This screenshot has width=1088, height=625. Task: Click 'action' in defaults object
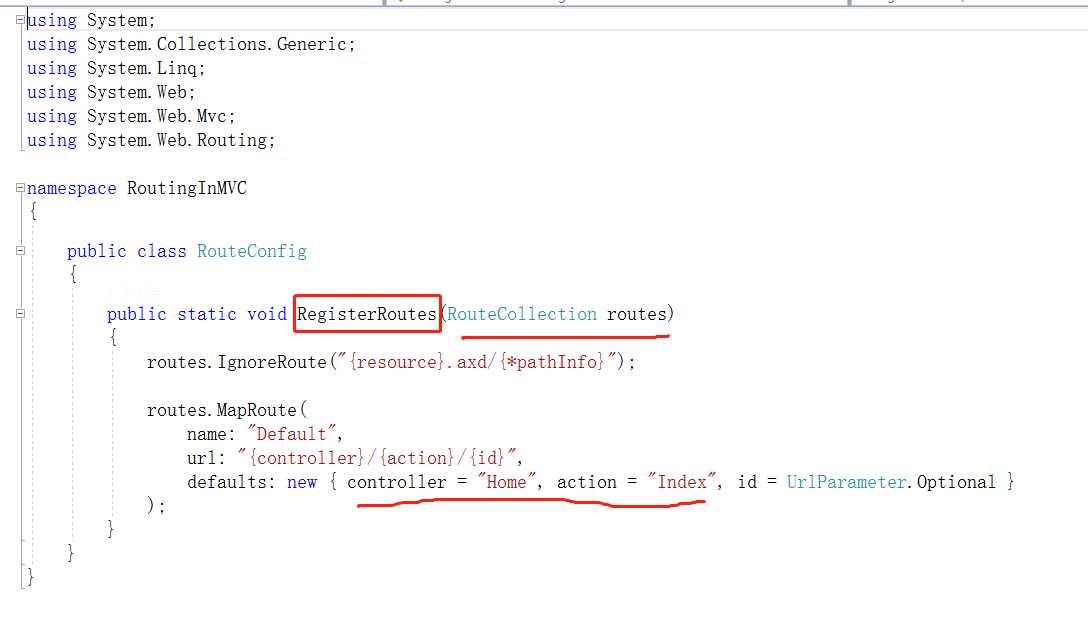(587, 482)
